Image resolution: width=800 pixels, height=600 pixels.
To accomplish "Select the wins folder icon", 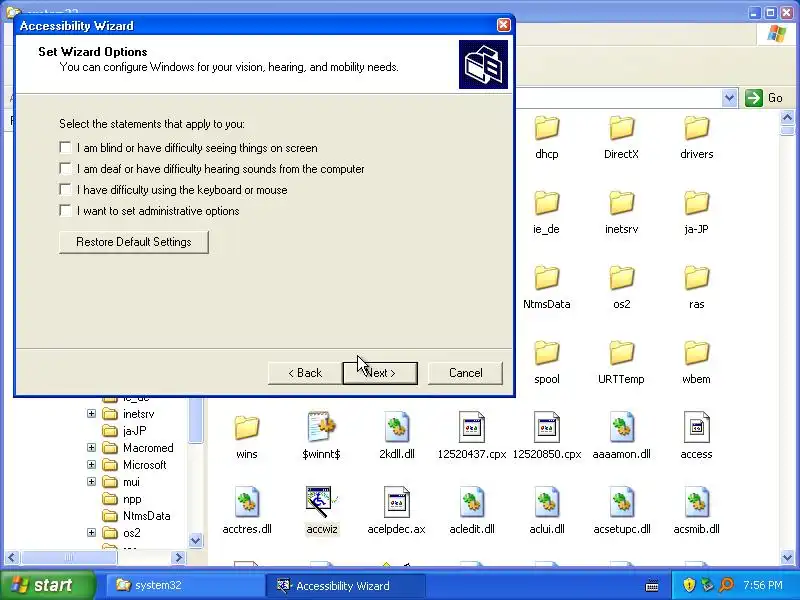I will click(247, 428).
